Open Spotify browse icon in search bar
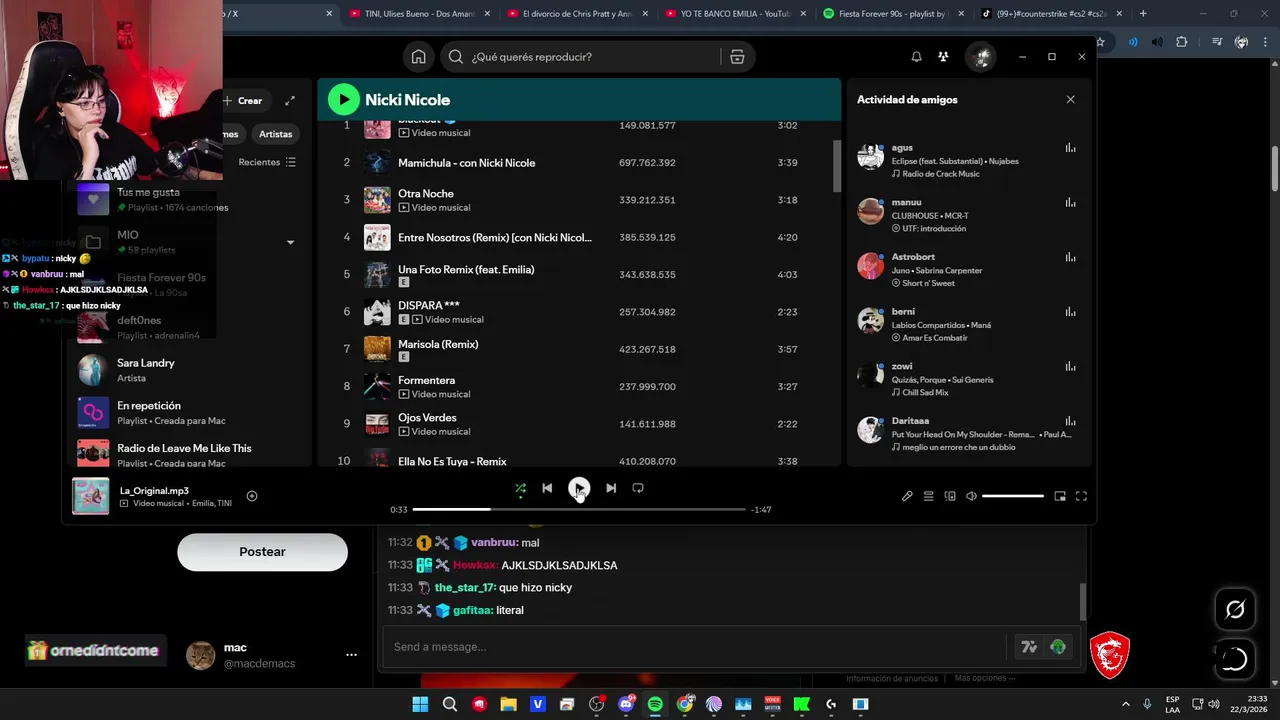 [737, 57]
